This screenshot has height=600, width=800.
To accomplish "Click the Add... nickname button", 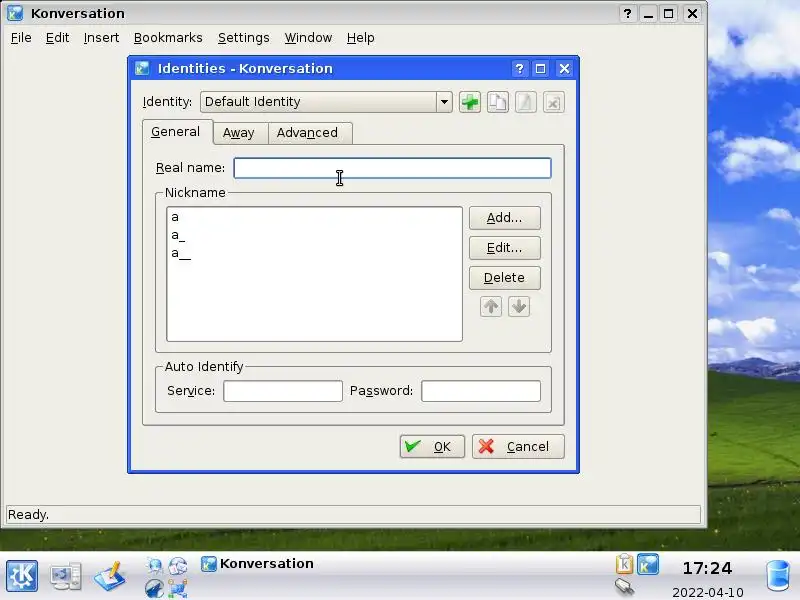I will (x=505, y=218).
